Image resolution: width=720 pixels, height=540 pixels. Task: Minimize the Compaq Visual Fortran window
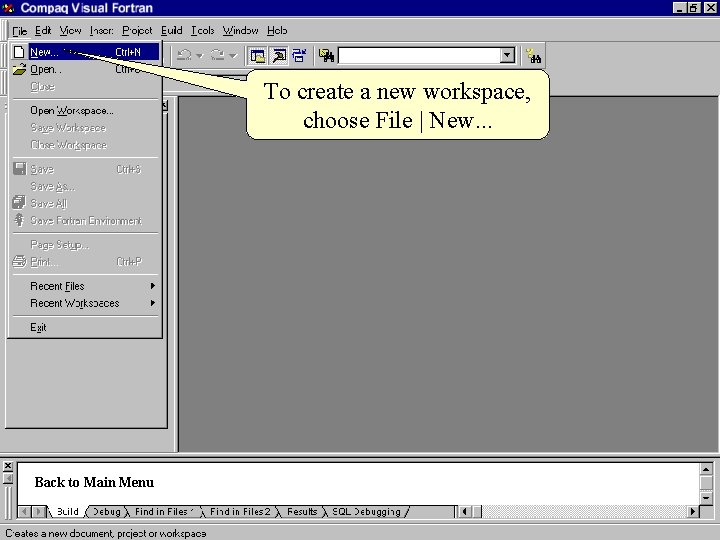(680, 8)
